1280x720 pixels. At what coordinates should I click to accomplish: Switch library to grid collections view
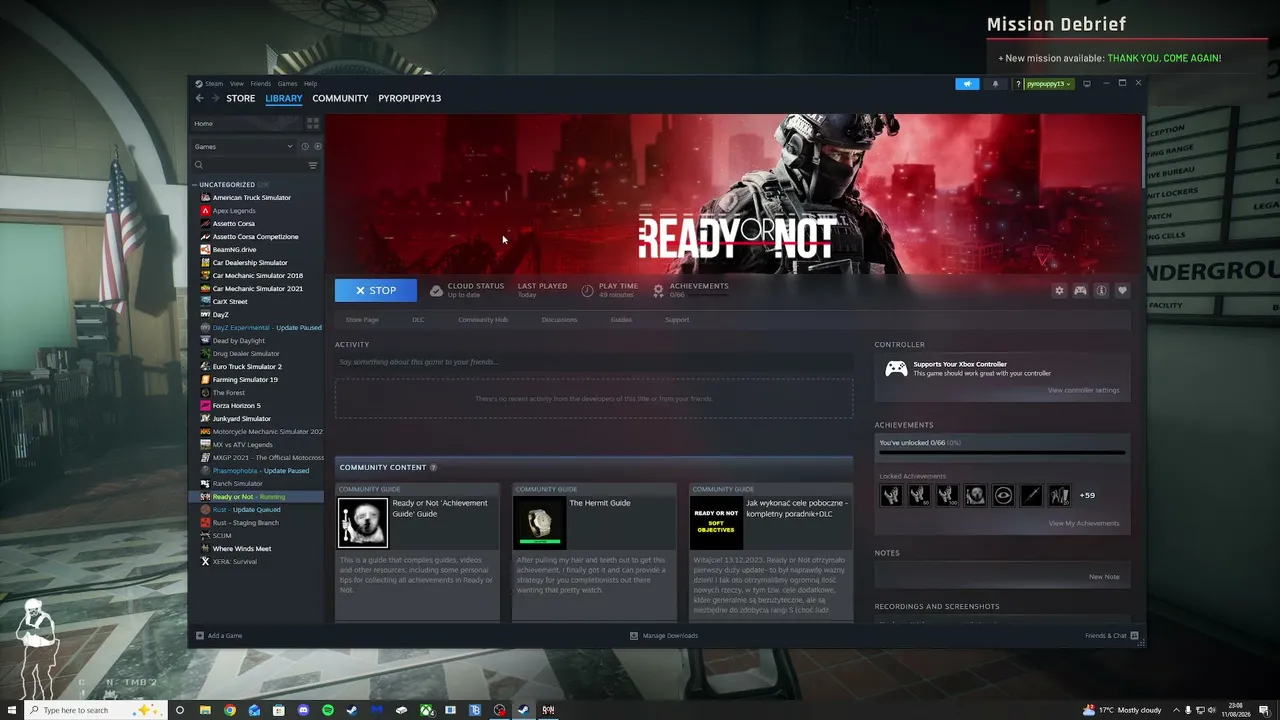coord(313,123)
